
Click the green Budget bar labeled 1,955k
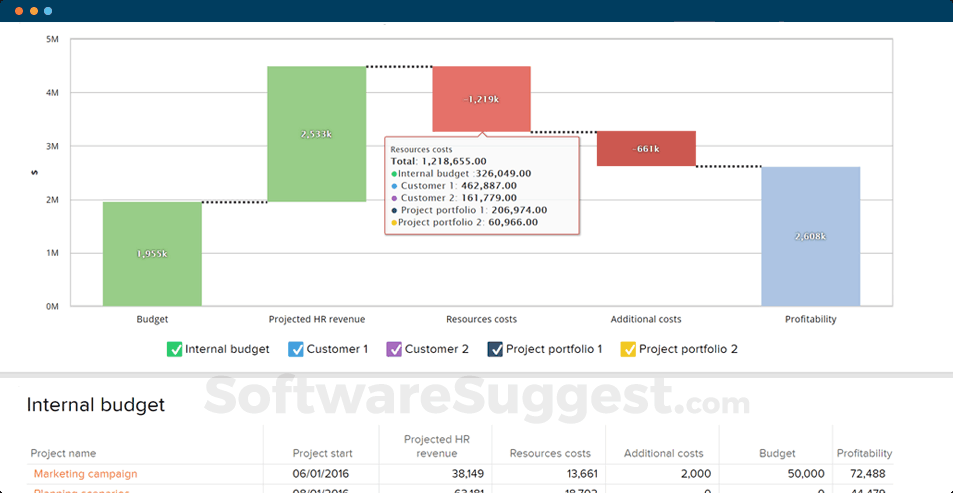[x=152, y=254]
